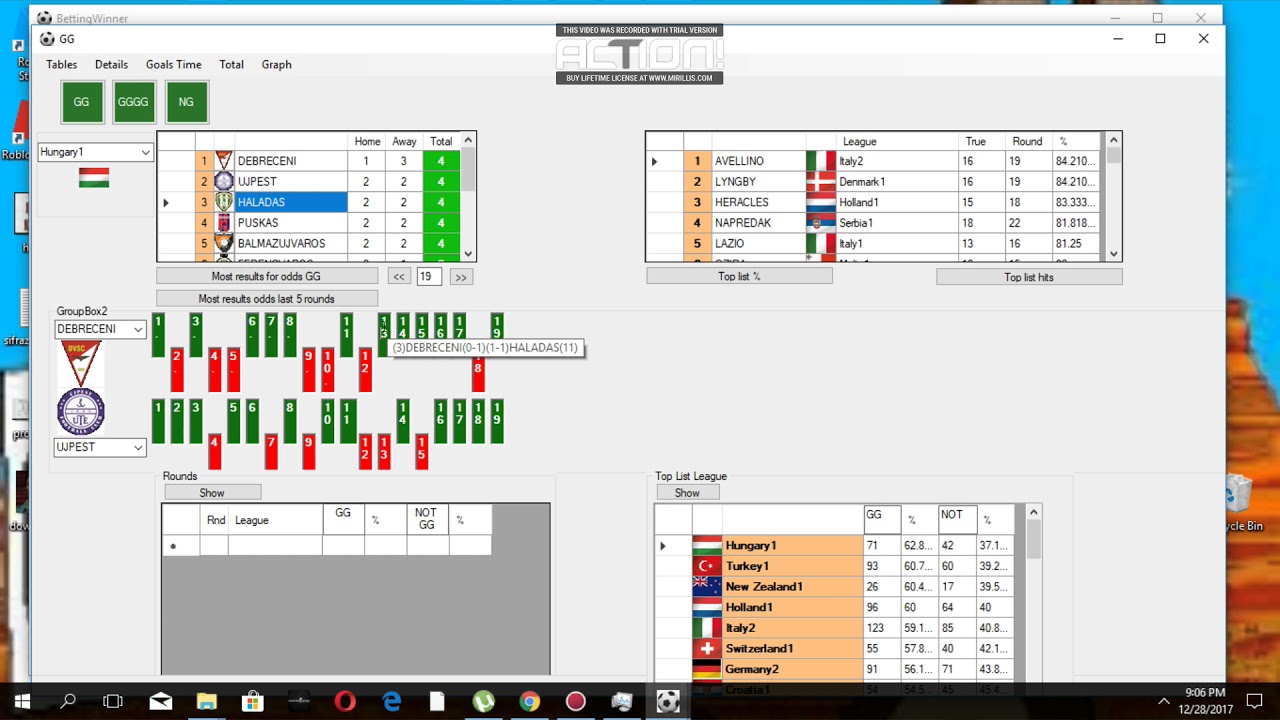Open Task View from the taskbar
This screenshot has width=1280, height=720.
[113, 702]
